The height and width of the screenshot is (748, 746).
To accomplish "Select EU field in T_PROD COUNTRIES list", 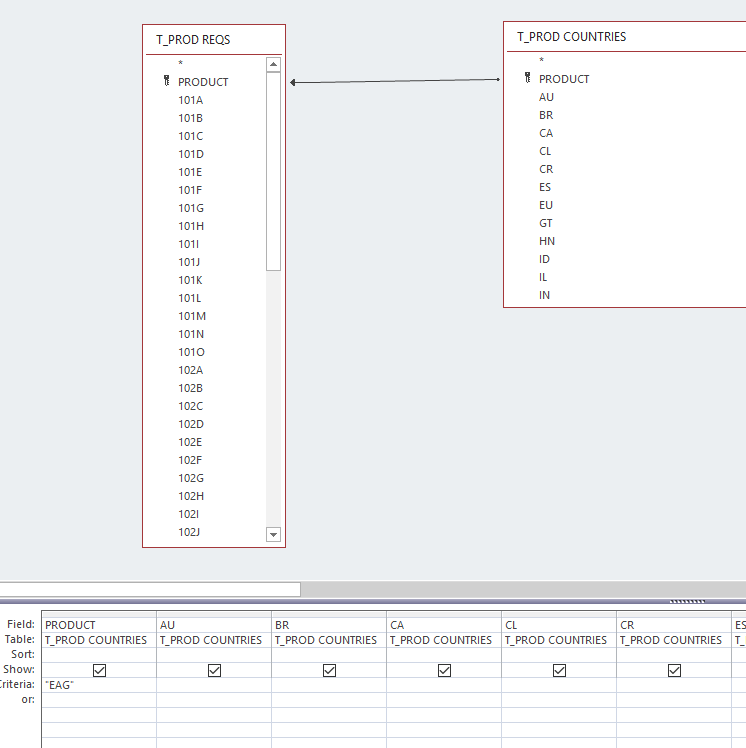I will (546, 205).
